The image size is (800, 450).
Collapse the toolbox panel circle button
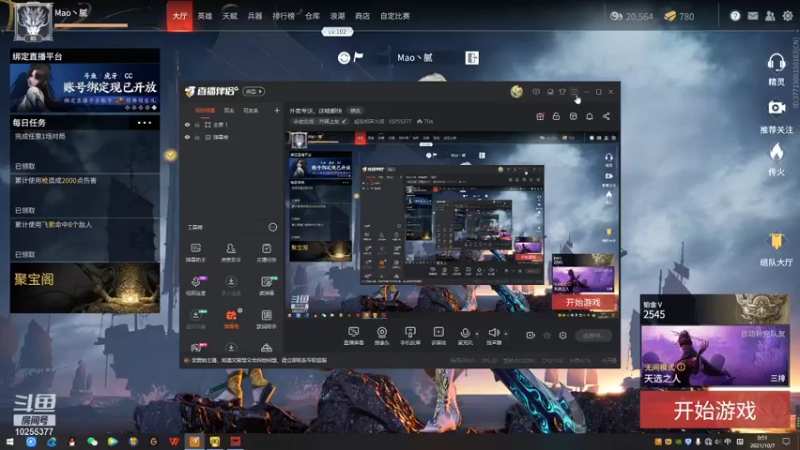click(272, 227)
